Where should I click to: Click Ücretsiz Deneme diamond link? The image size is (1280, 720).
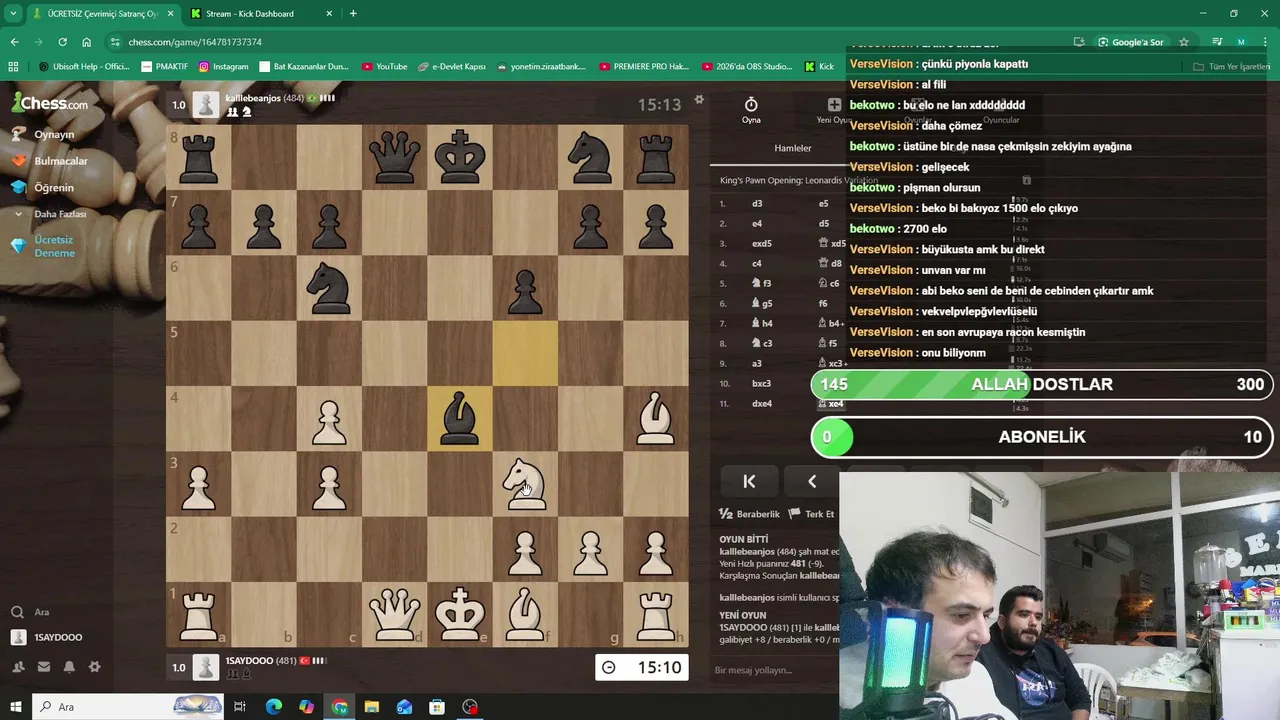[x=44, y=247]
